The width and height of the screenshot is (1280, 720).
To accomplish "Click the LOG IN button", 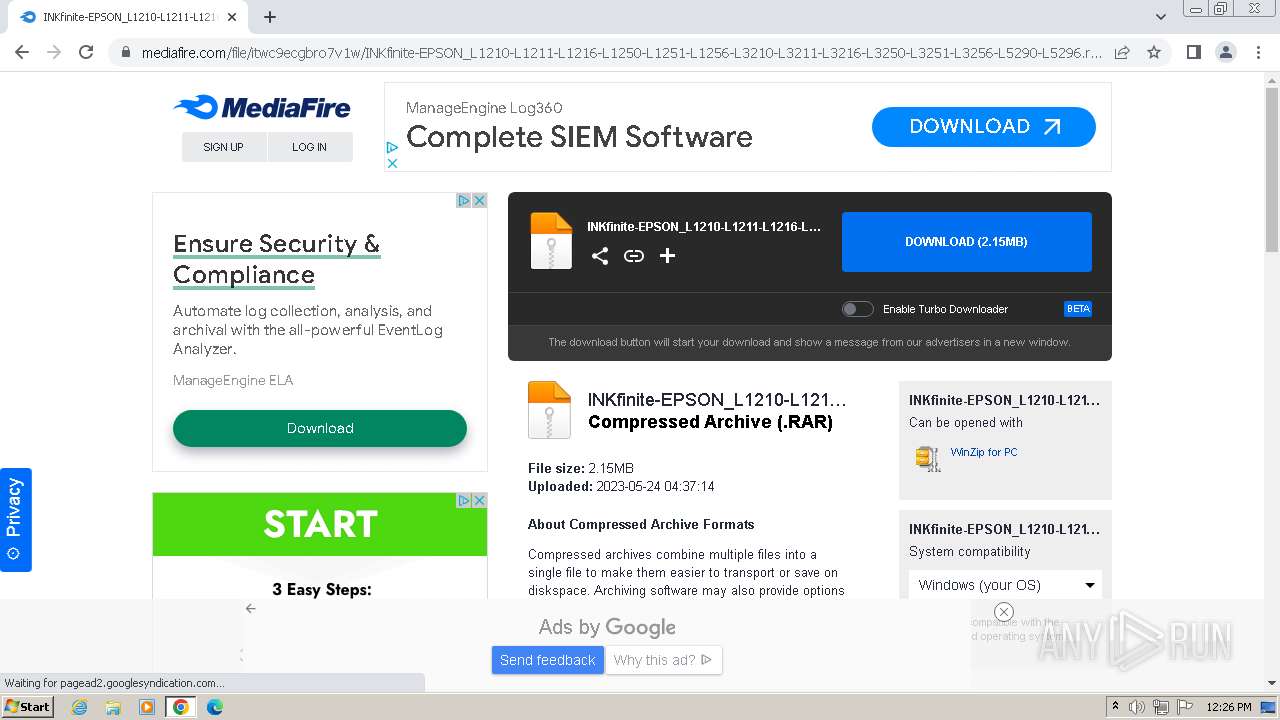I will (x=310, y=147).
